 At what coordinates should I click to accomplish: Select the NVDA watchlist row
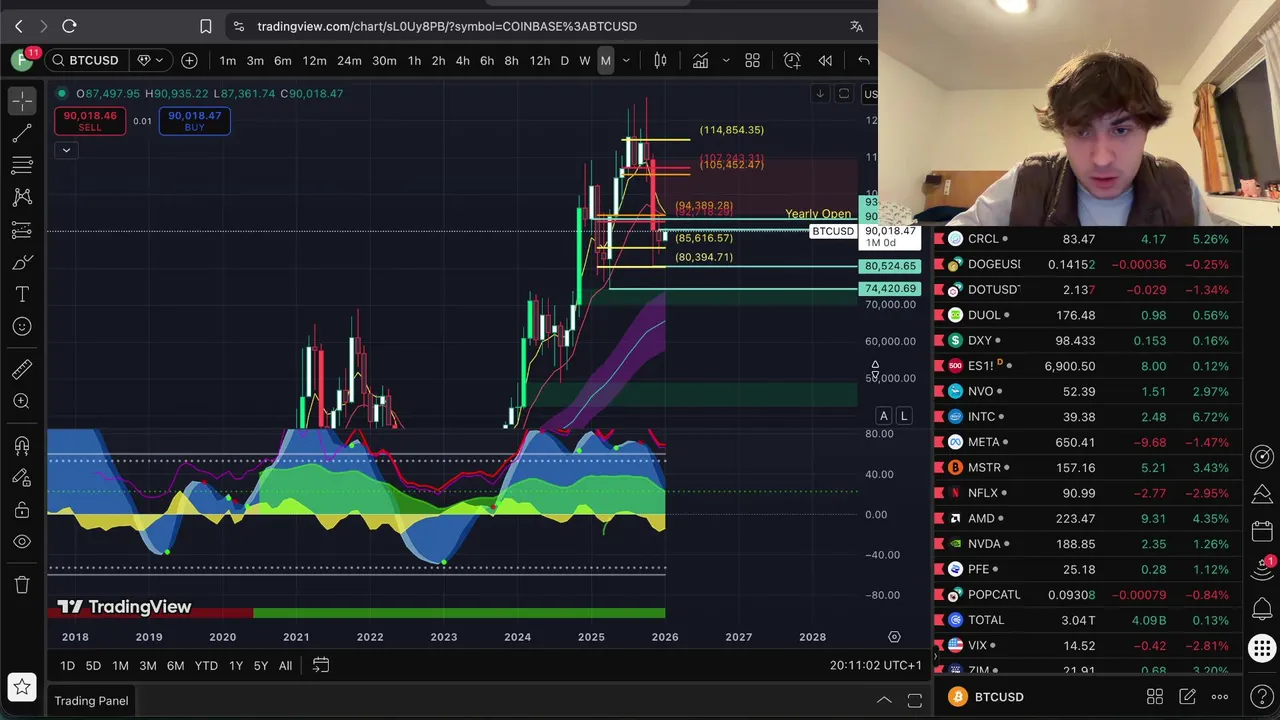click(x=1088, y=544)
